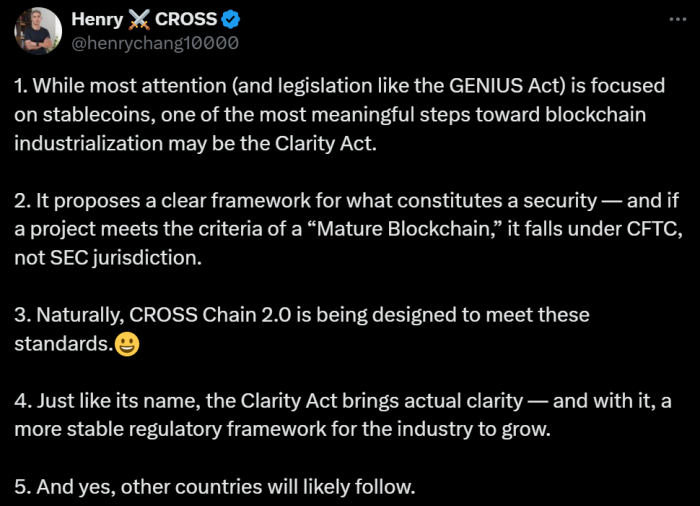The height and width of the screenshot is (506, 700).
Task: Open the three-dot more options menu
Action: point(678,19)
